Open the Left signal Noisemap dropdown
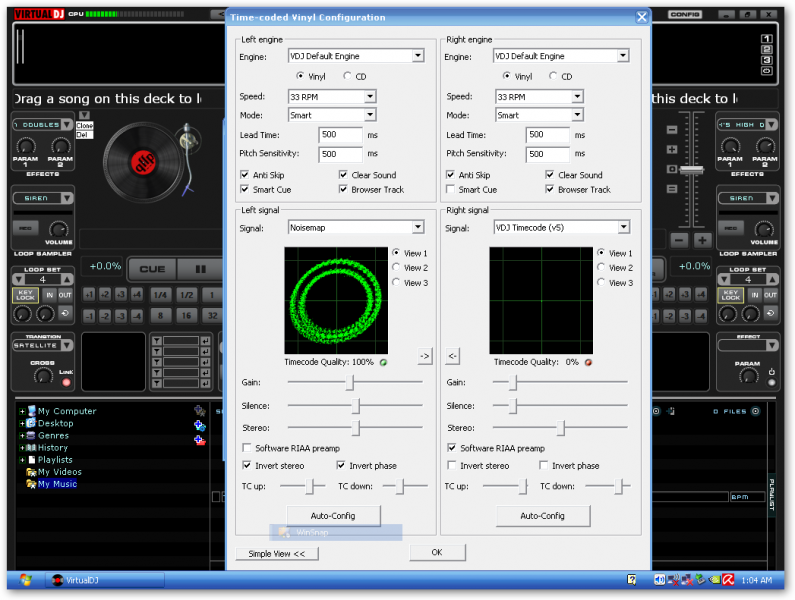Viewport: 795px width, 600px height. point(418,227)
